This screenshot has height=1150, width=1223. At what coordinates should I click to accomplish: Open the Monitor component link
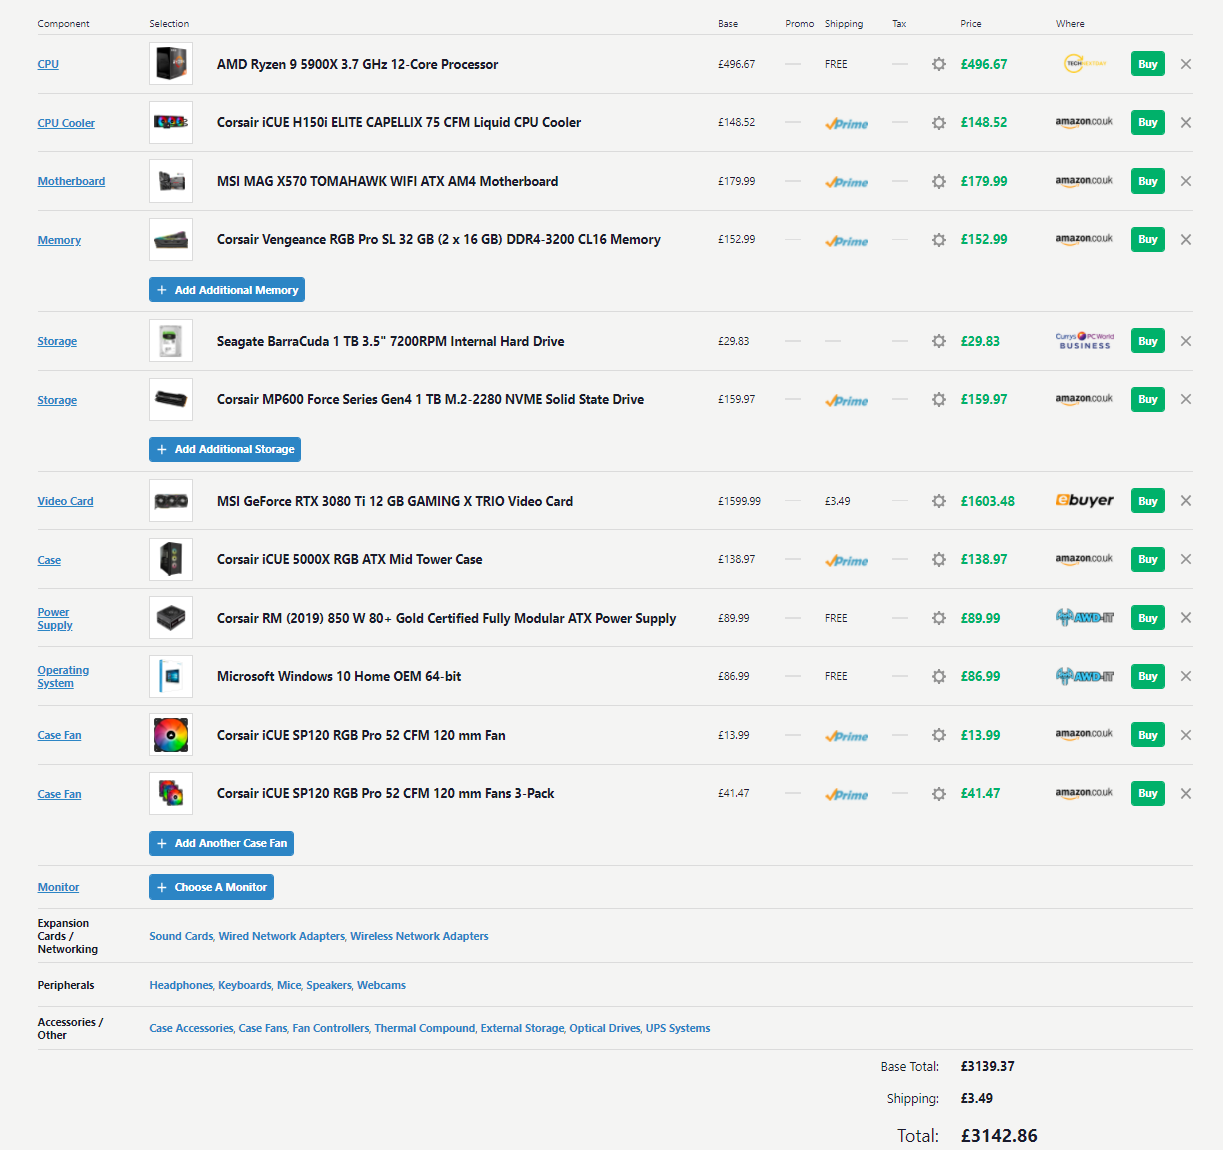tap(58, 887)
